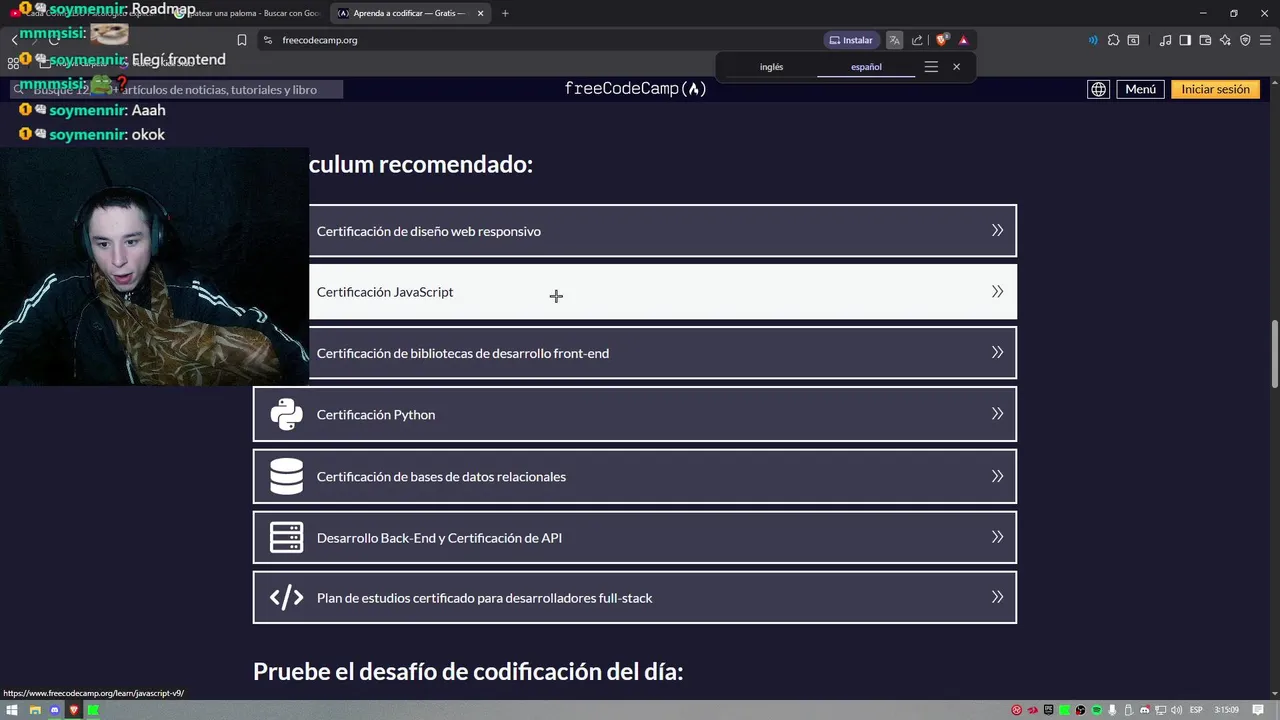The width and height of the screenshot is (1280, 720).
Task: Select inglés in translate popup
Action: coord(771,67)
